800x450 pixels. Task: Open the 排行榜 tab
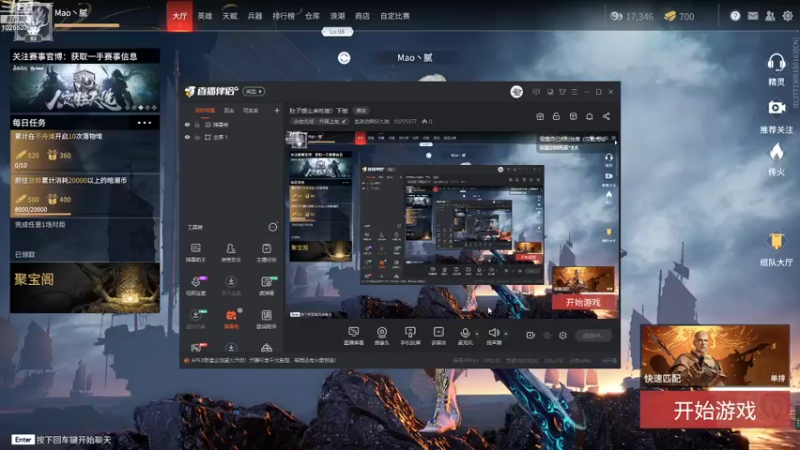pyautogui.click(x=284, y=16)
